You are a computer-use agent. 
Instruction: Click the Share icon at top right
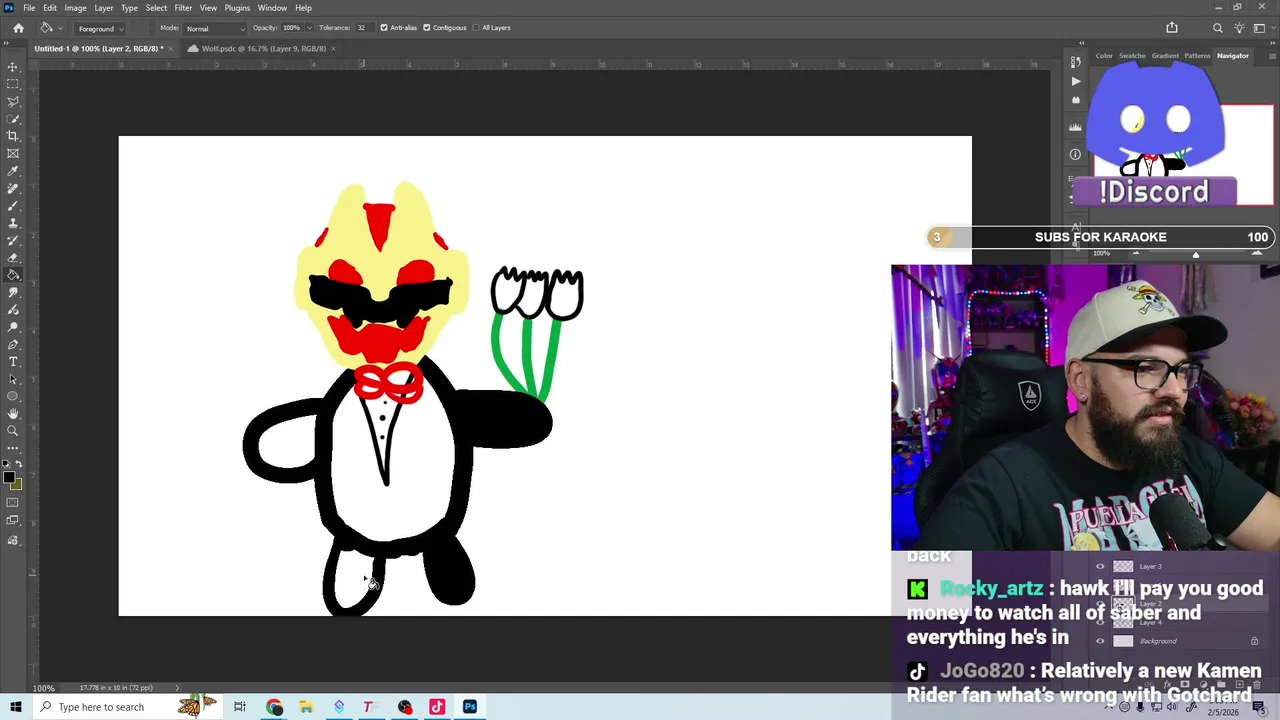[1172, 28]
